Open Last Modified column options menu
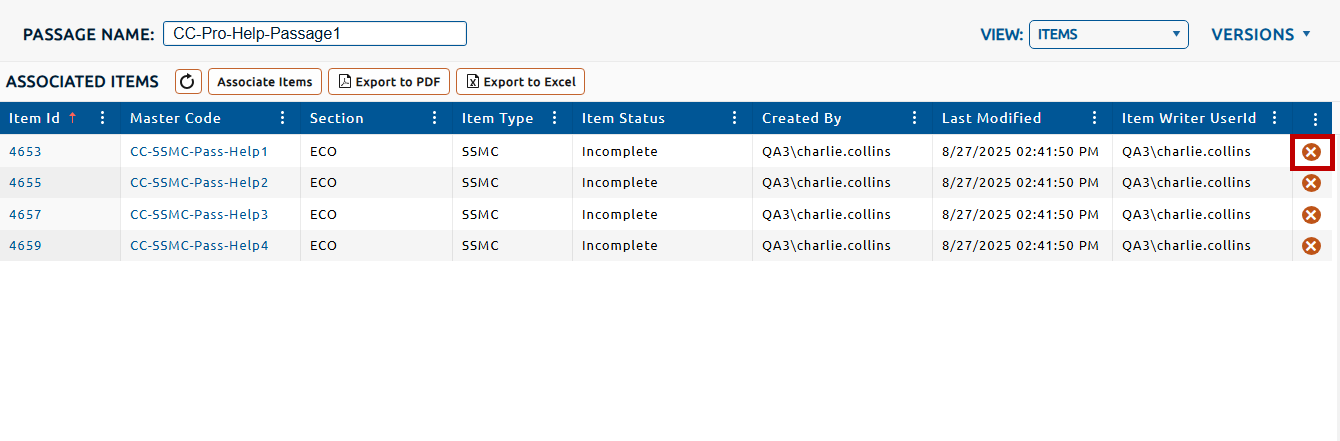 pos(1094,118)
